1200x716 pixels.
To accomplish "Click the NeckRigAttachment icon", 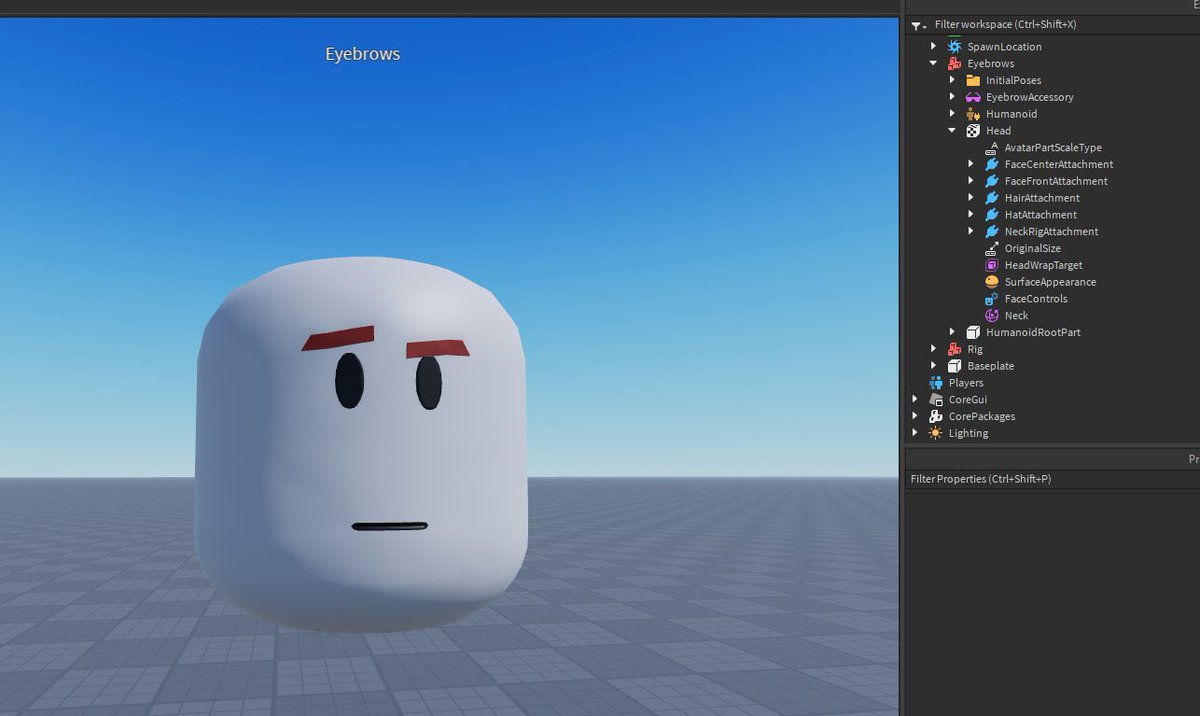I will coord(992,232).
